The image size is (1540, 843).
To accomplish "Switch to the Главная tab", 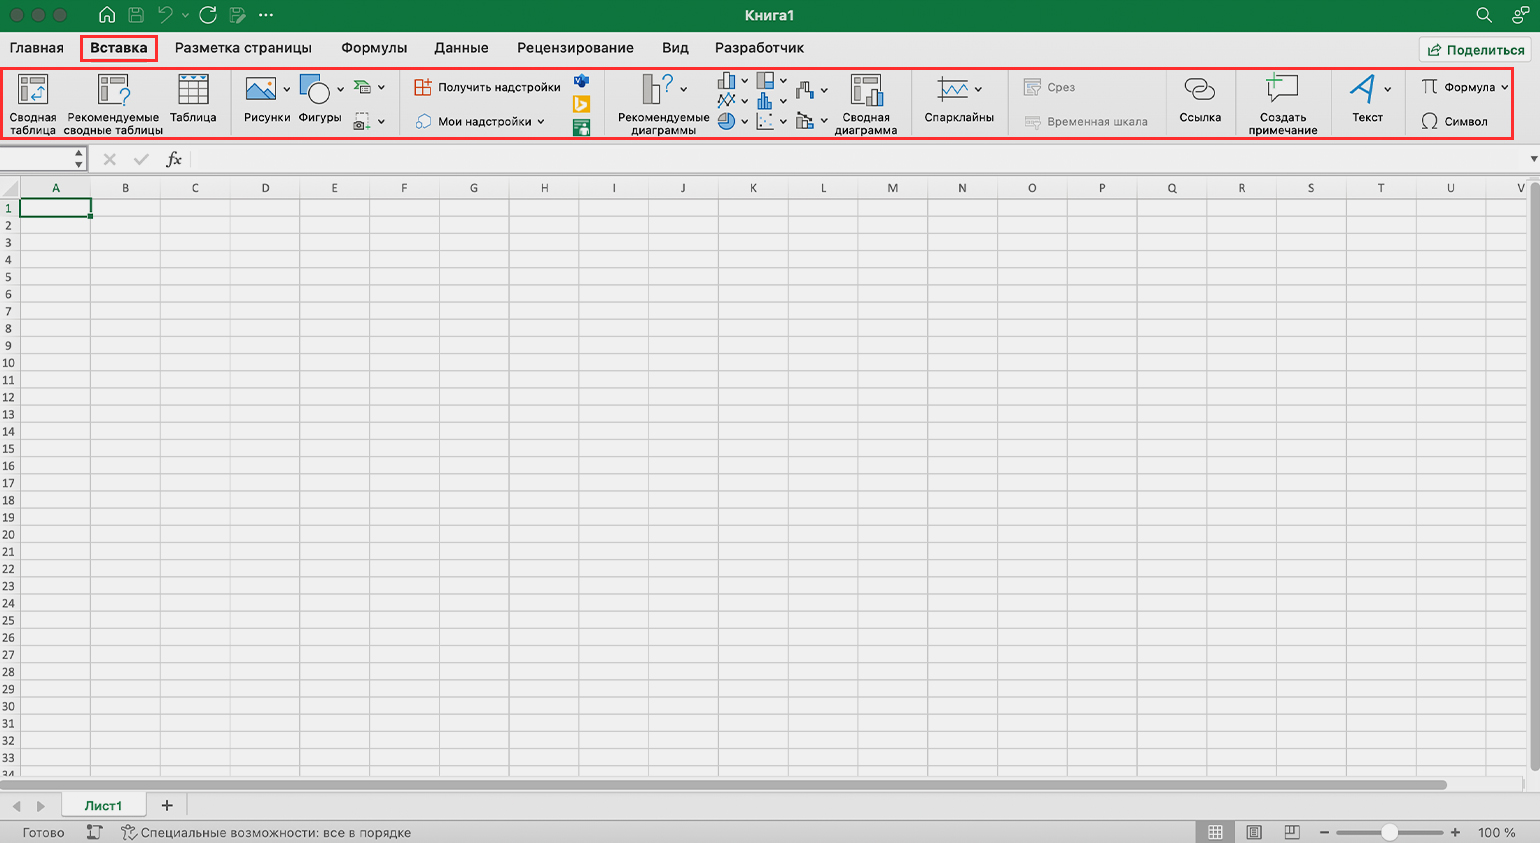I will 37,48.
